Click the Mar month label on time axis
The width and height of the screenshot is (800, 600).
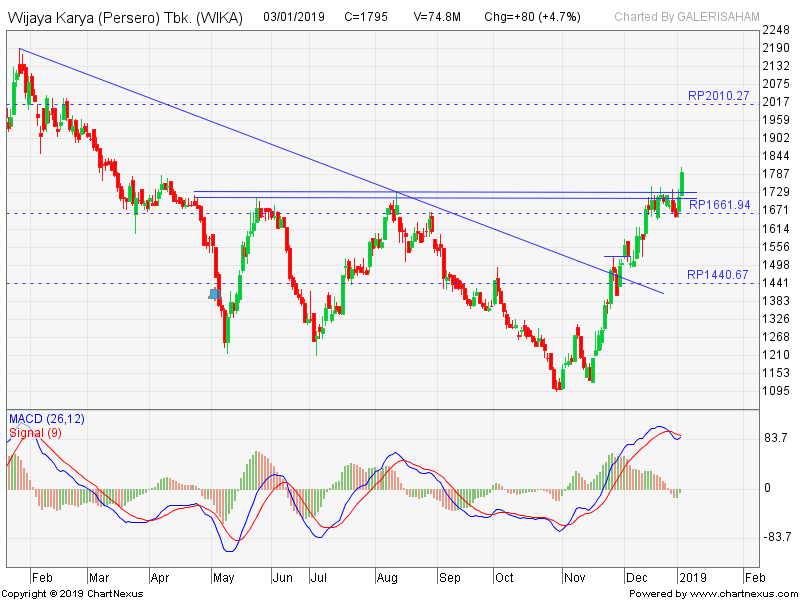(x=98, y=578)
